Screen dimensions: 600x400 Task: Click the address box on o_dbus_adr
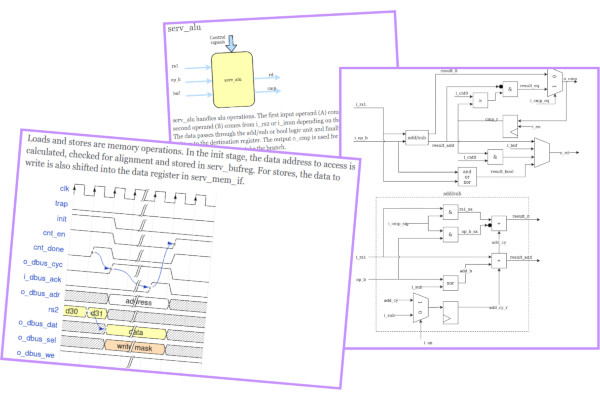(x=139, y=302)
